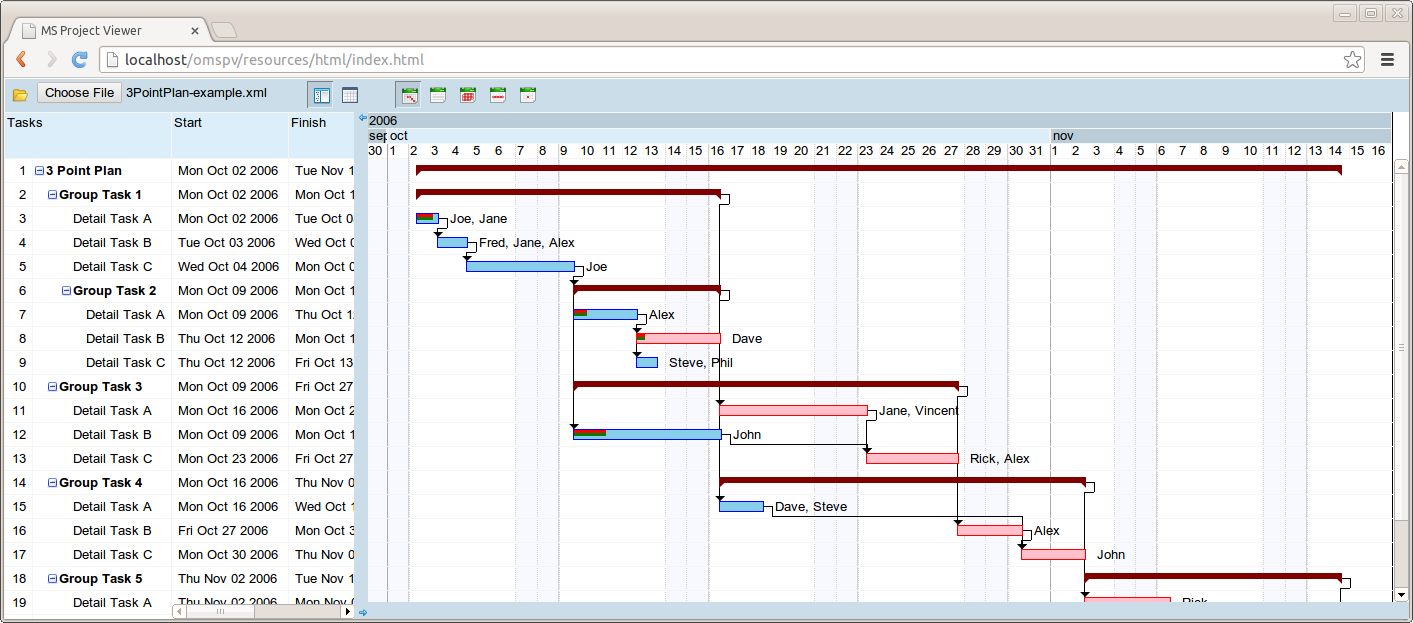Click 'Detail Task A' in row 3
1413x623 pixels.
[x=112, y=219]
